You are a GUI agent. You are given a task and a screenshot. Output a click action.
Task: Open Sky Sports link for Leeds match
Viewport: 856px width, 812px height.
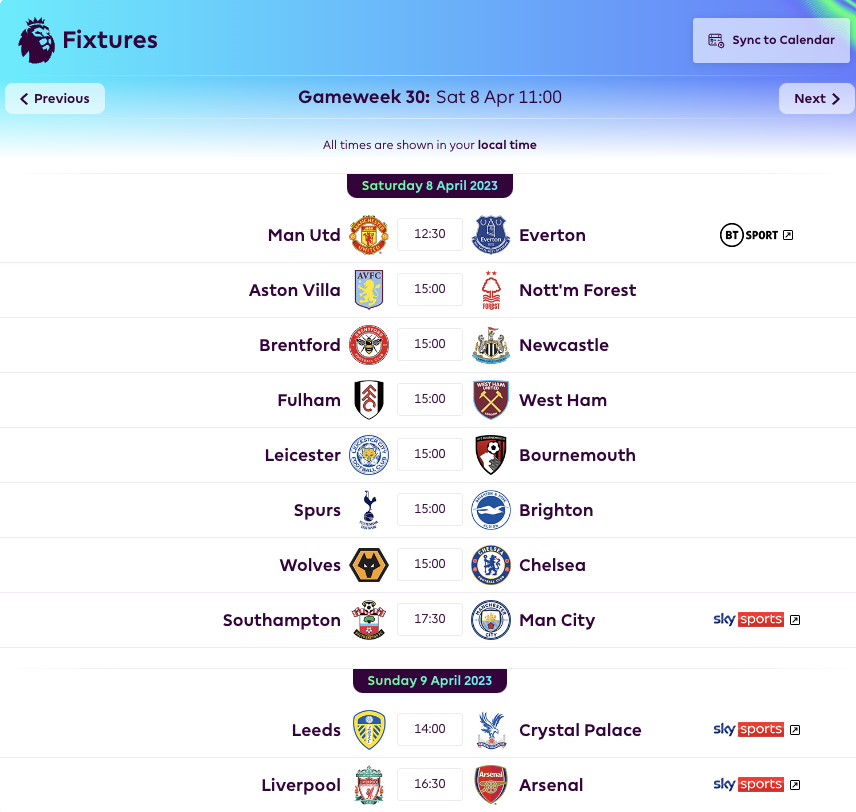coord(757,730)
